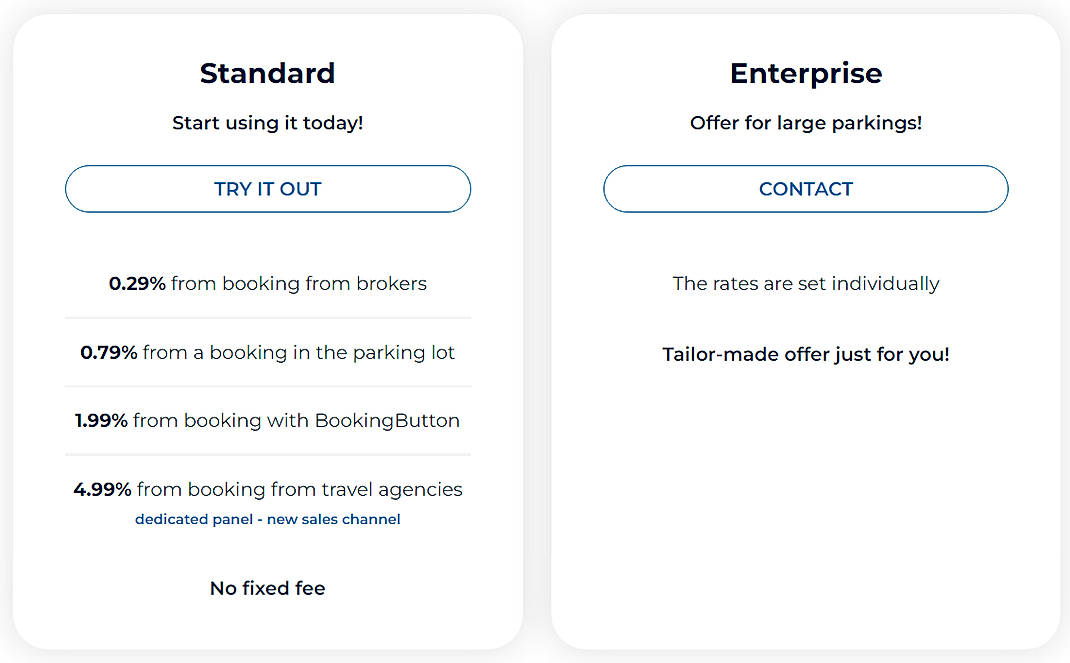Click the CONTACT button

(x=805, y=189)
